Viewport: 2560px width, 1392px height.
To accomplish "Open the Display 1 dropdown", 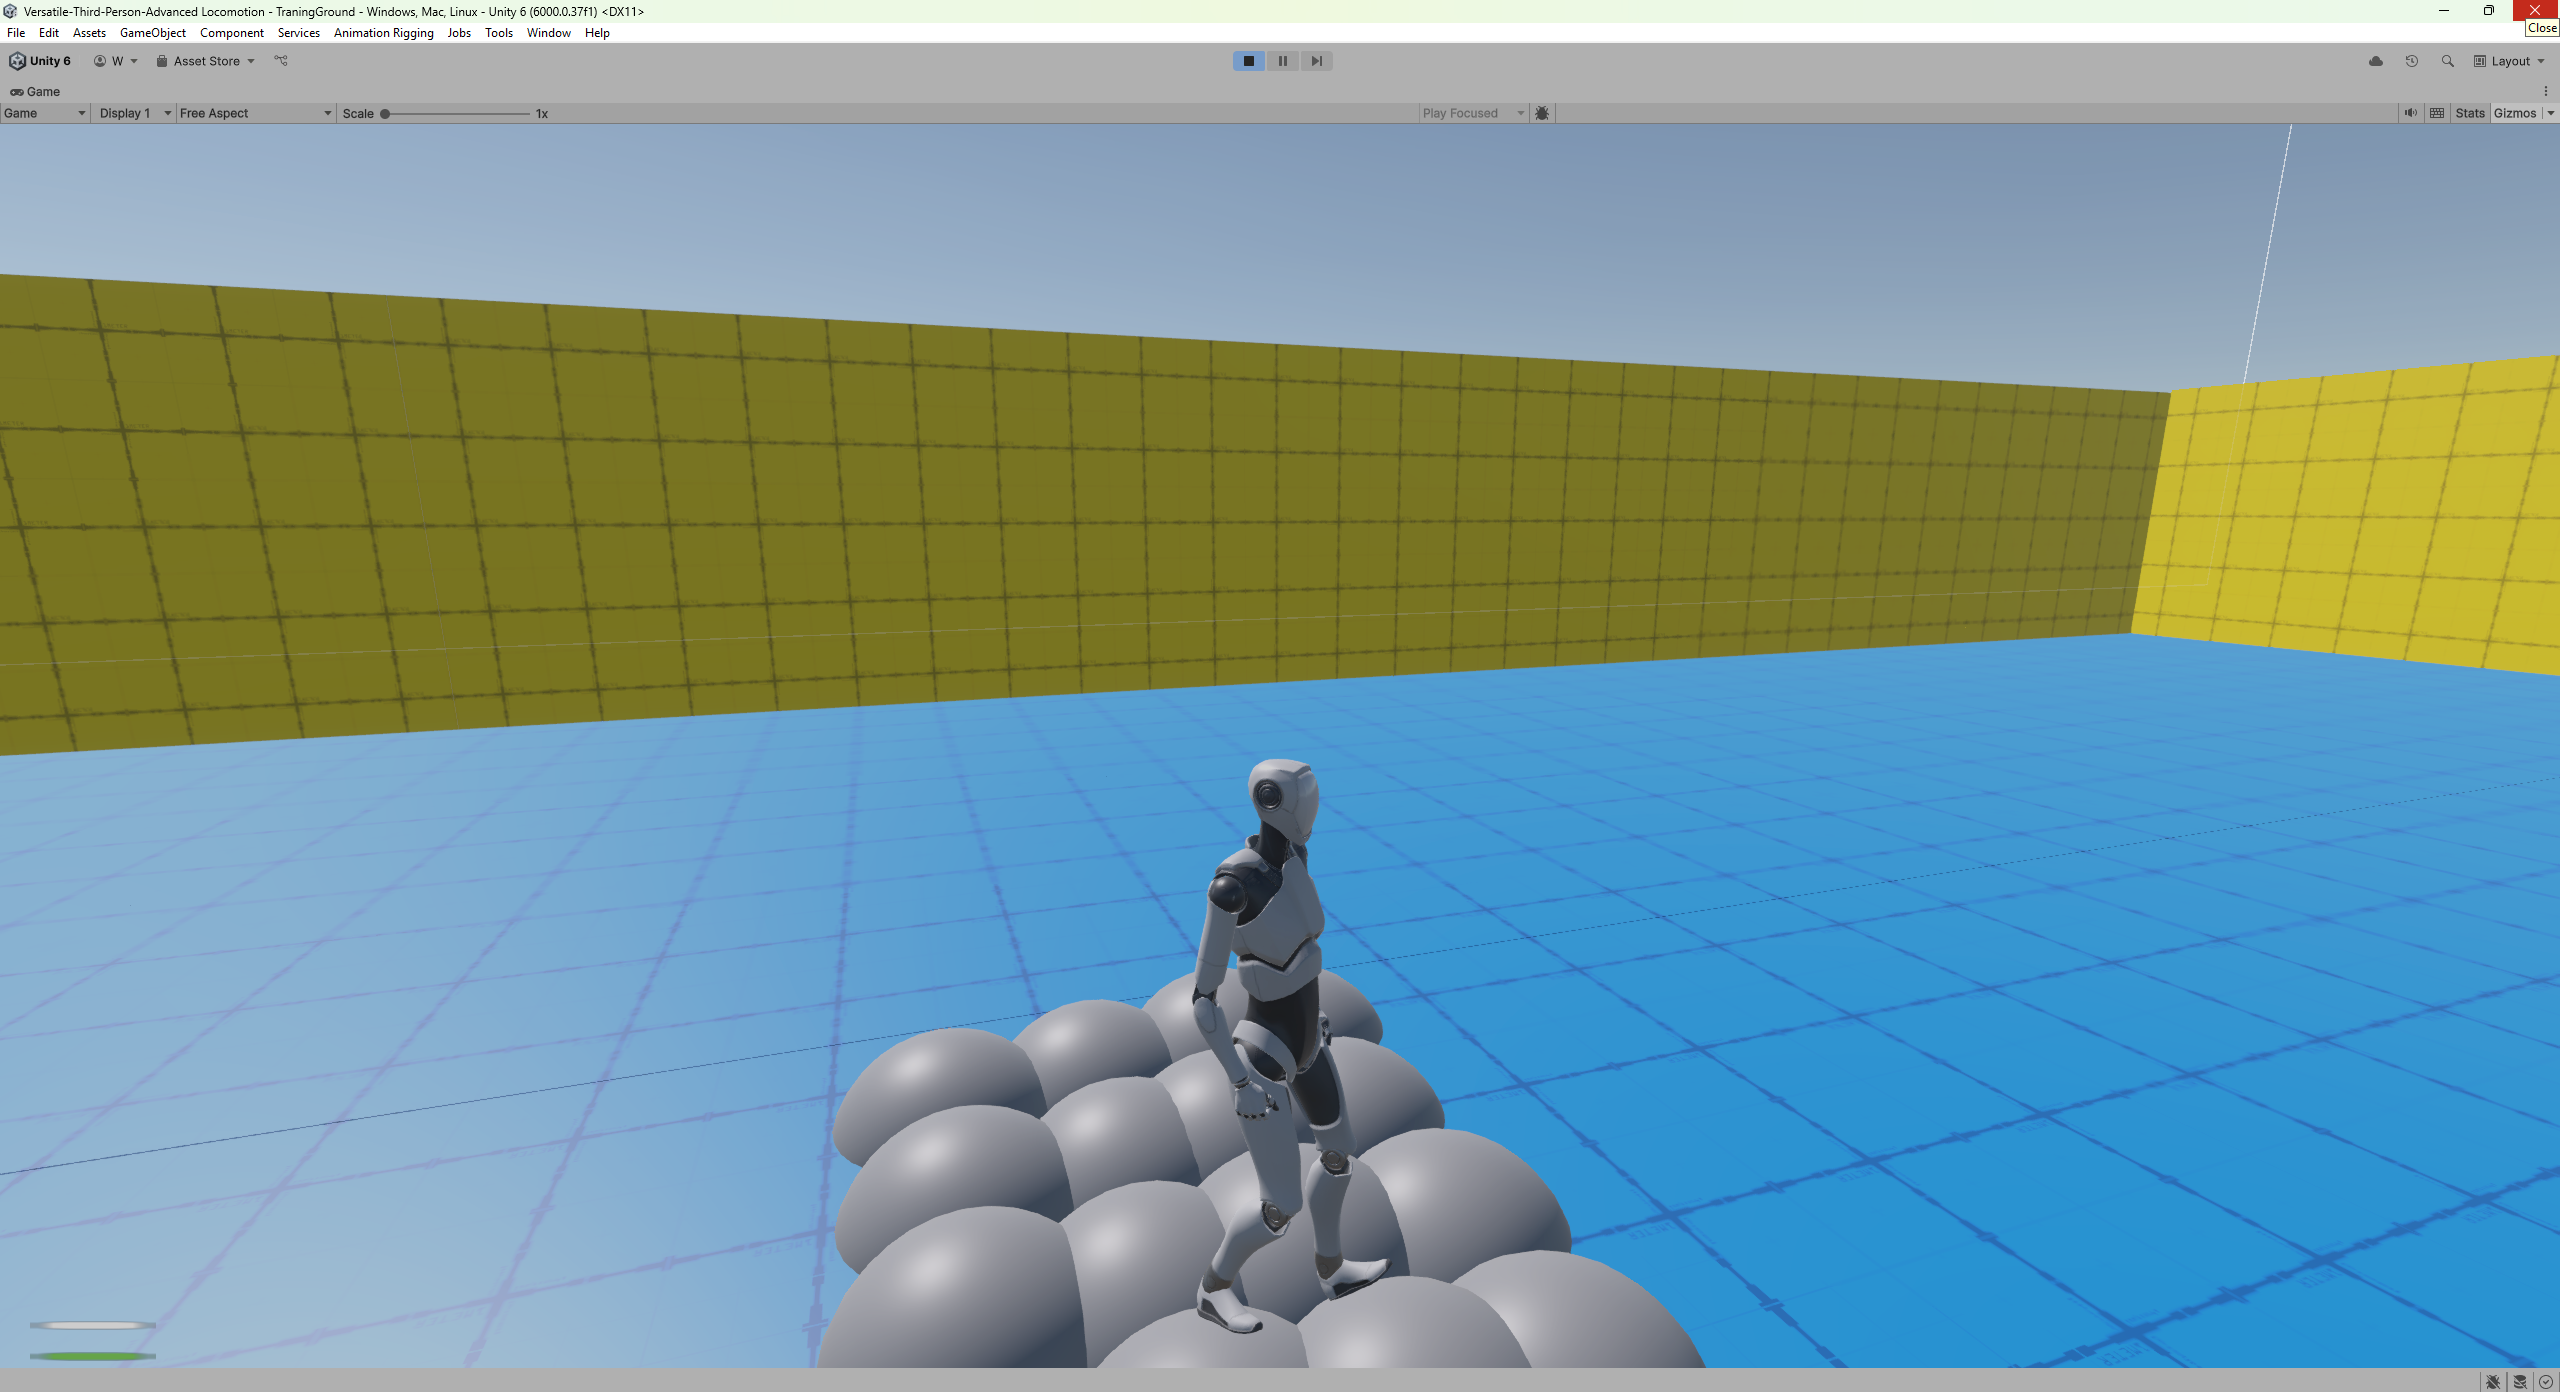I will [135, 113].
